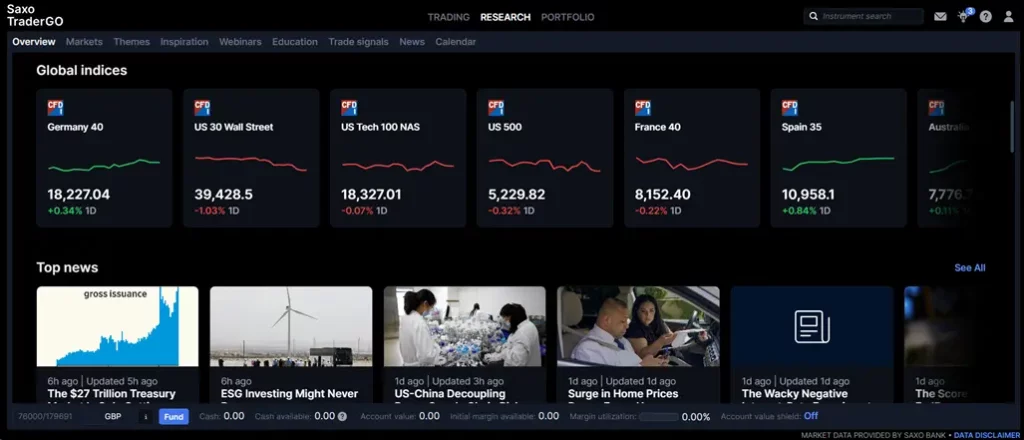
Task: Open the wind turbine news thumbnail
Action: tap(291, 326)
